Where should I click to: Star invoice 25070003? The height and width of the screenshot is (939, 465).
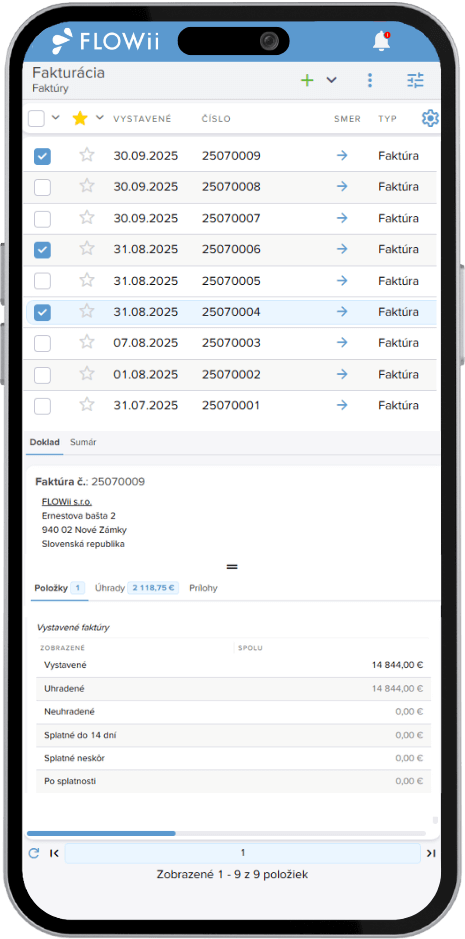click(x=87, y=342)
